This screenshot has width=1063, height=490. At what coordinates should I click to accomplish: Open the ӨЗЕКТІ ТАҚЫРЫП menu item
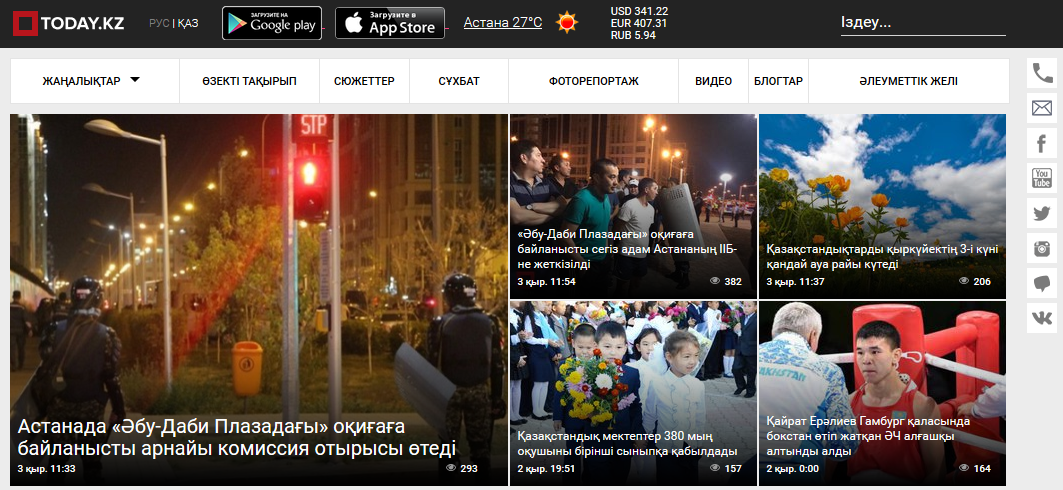click(x=249, y=81)
